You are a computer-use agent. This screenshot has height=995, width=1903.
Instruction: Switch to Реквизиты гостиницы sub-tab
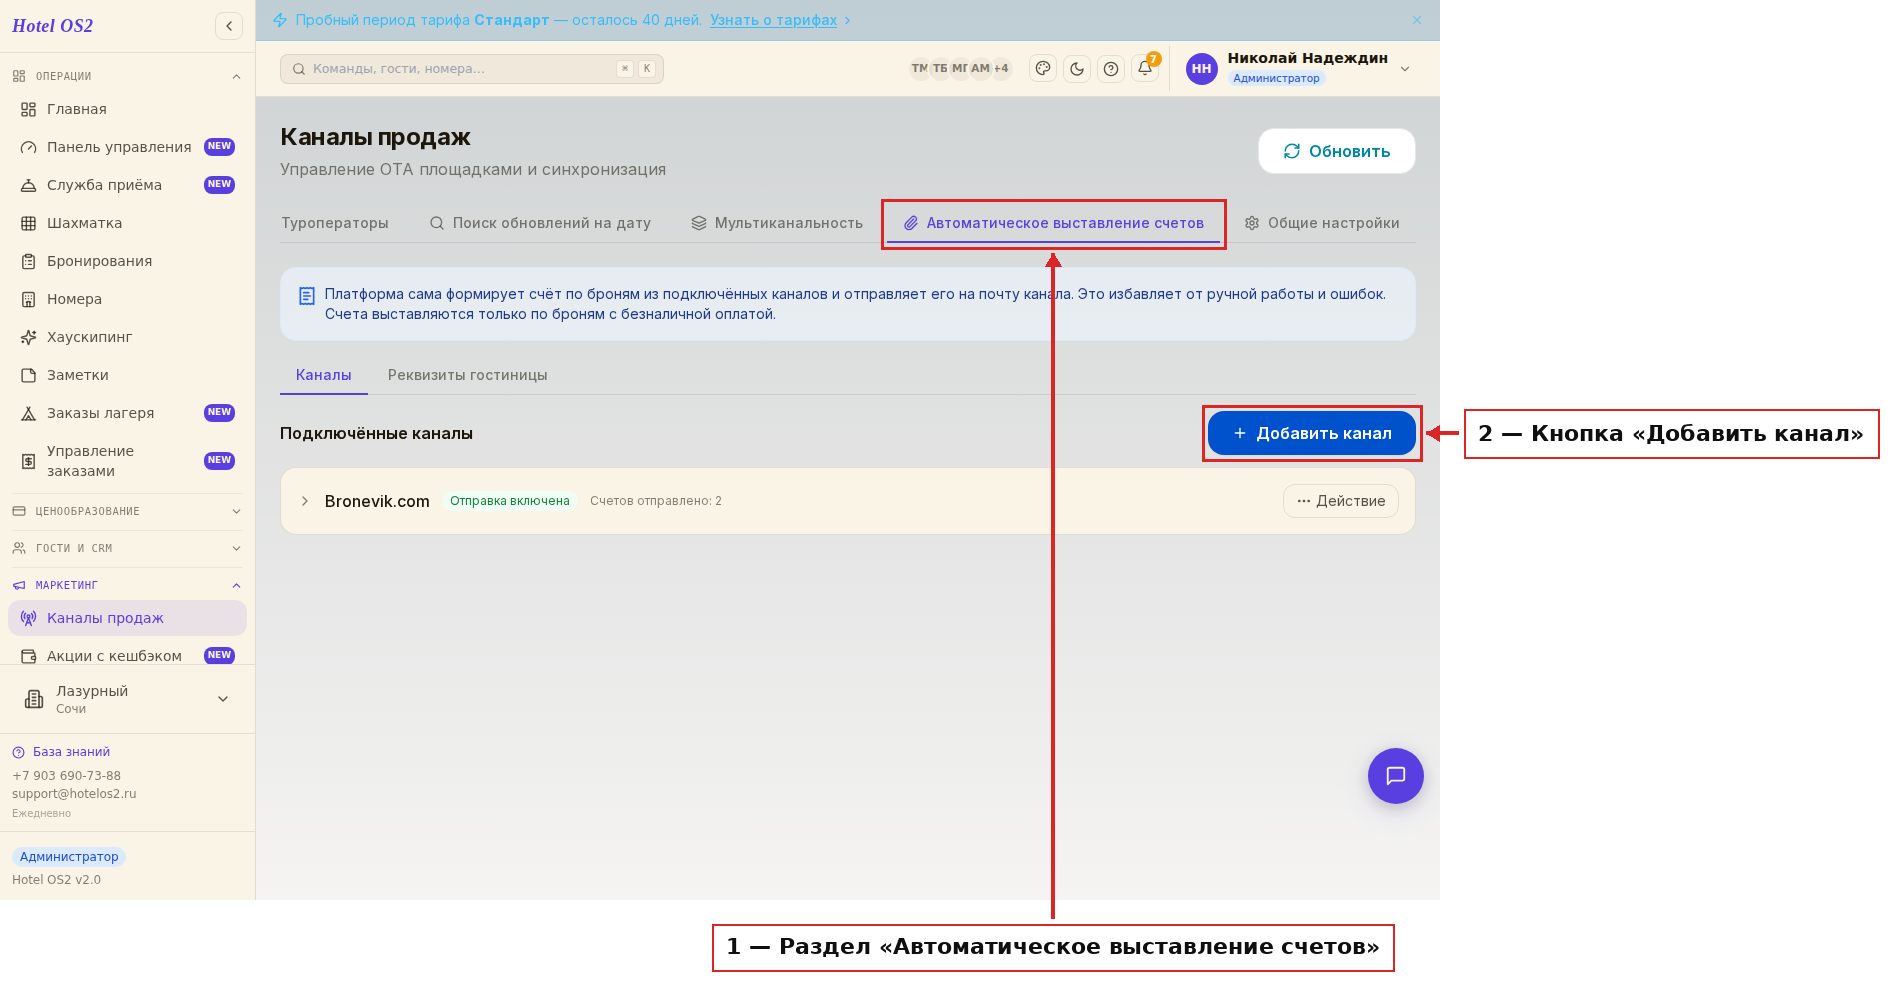[468, 375]
